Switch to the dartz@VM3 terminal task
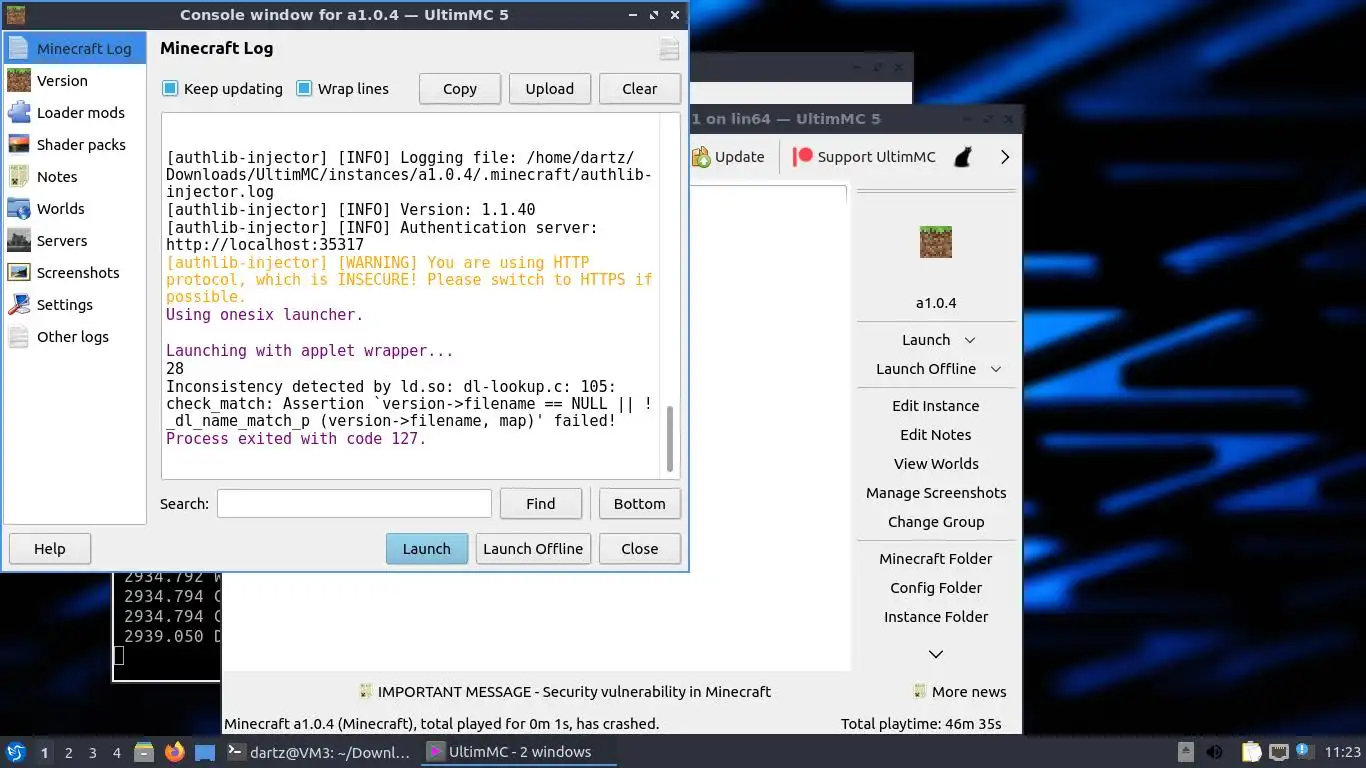The image size is (1366, 768). click(320, 752)
